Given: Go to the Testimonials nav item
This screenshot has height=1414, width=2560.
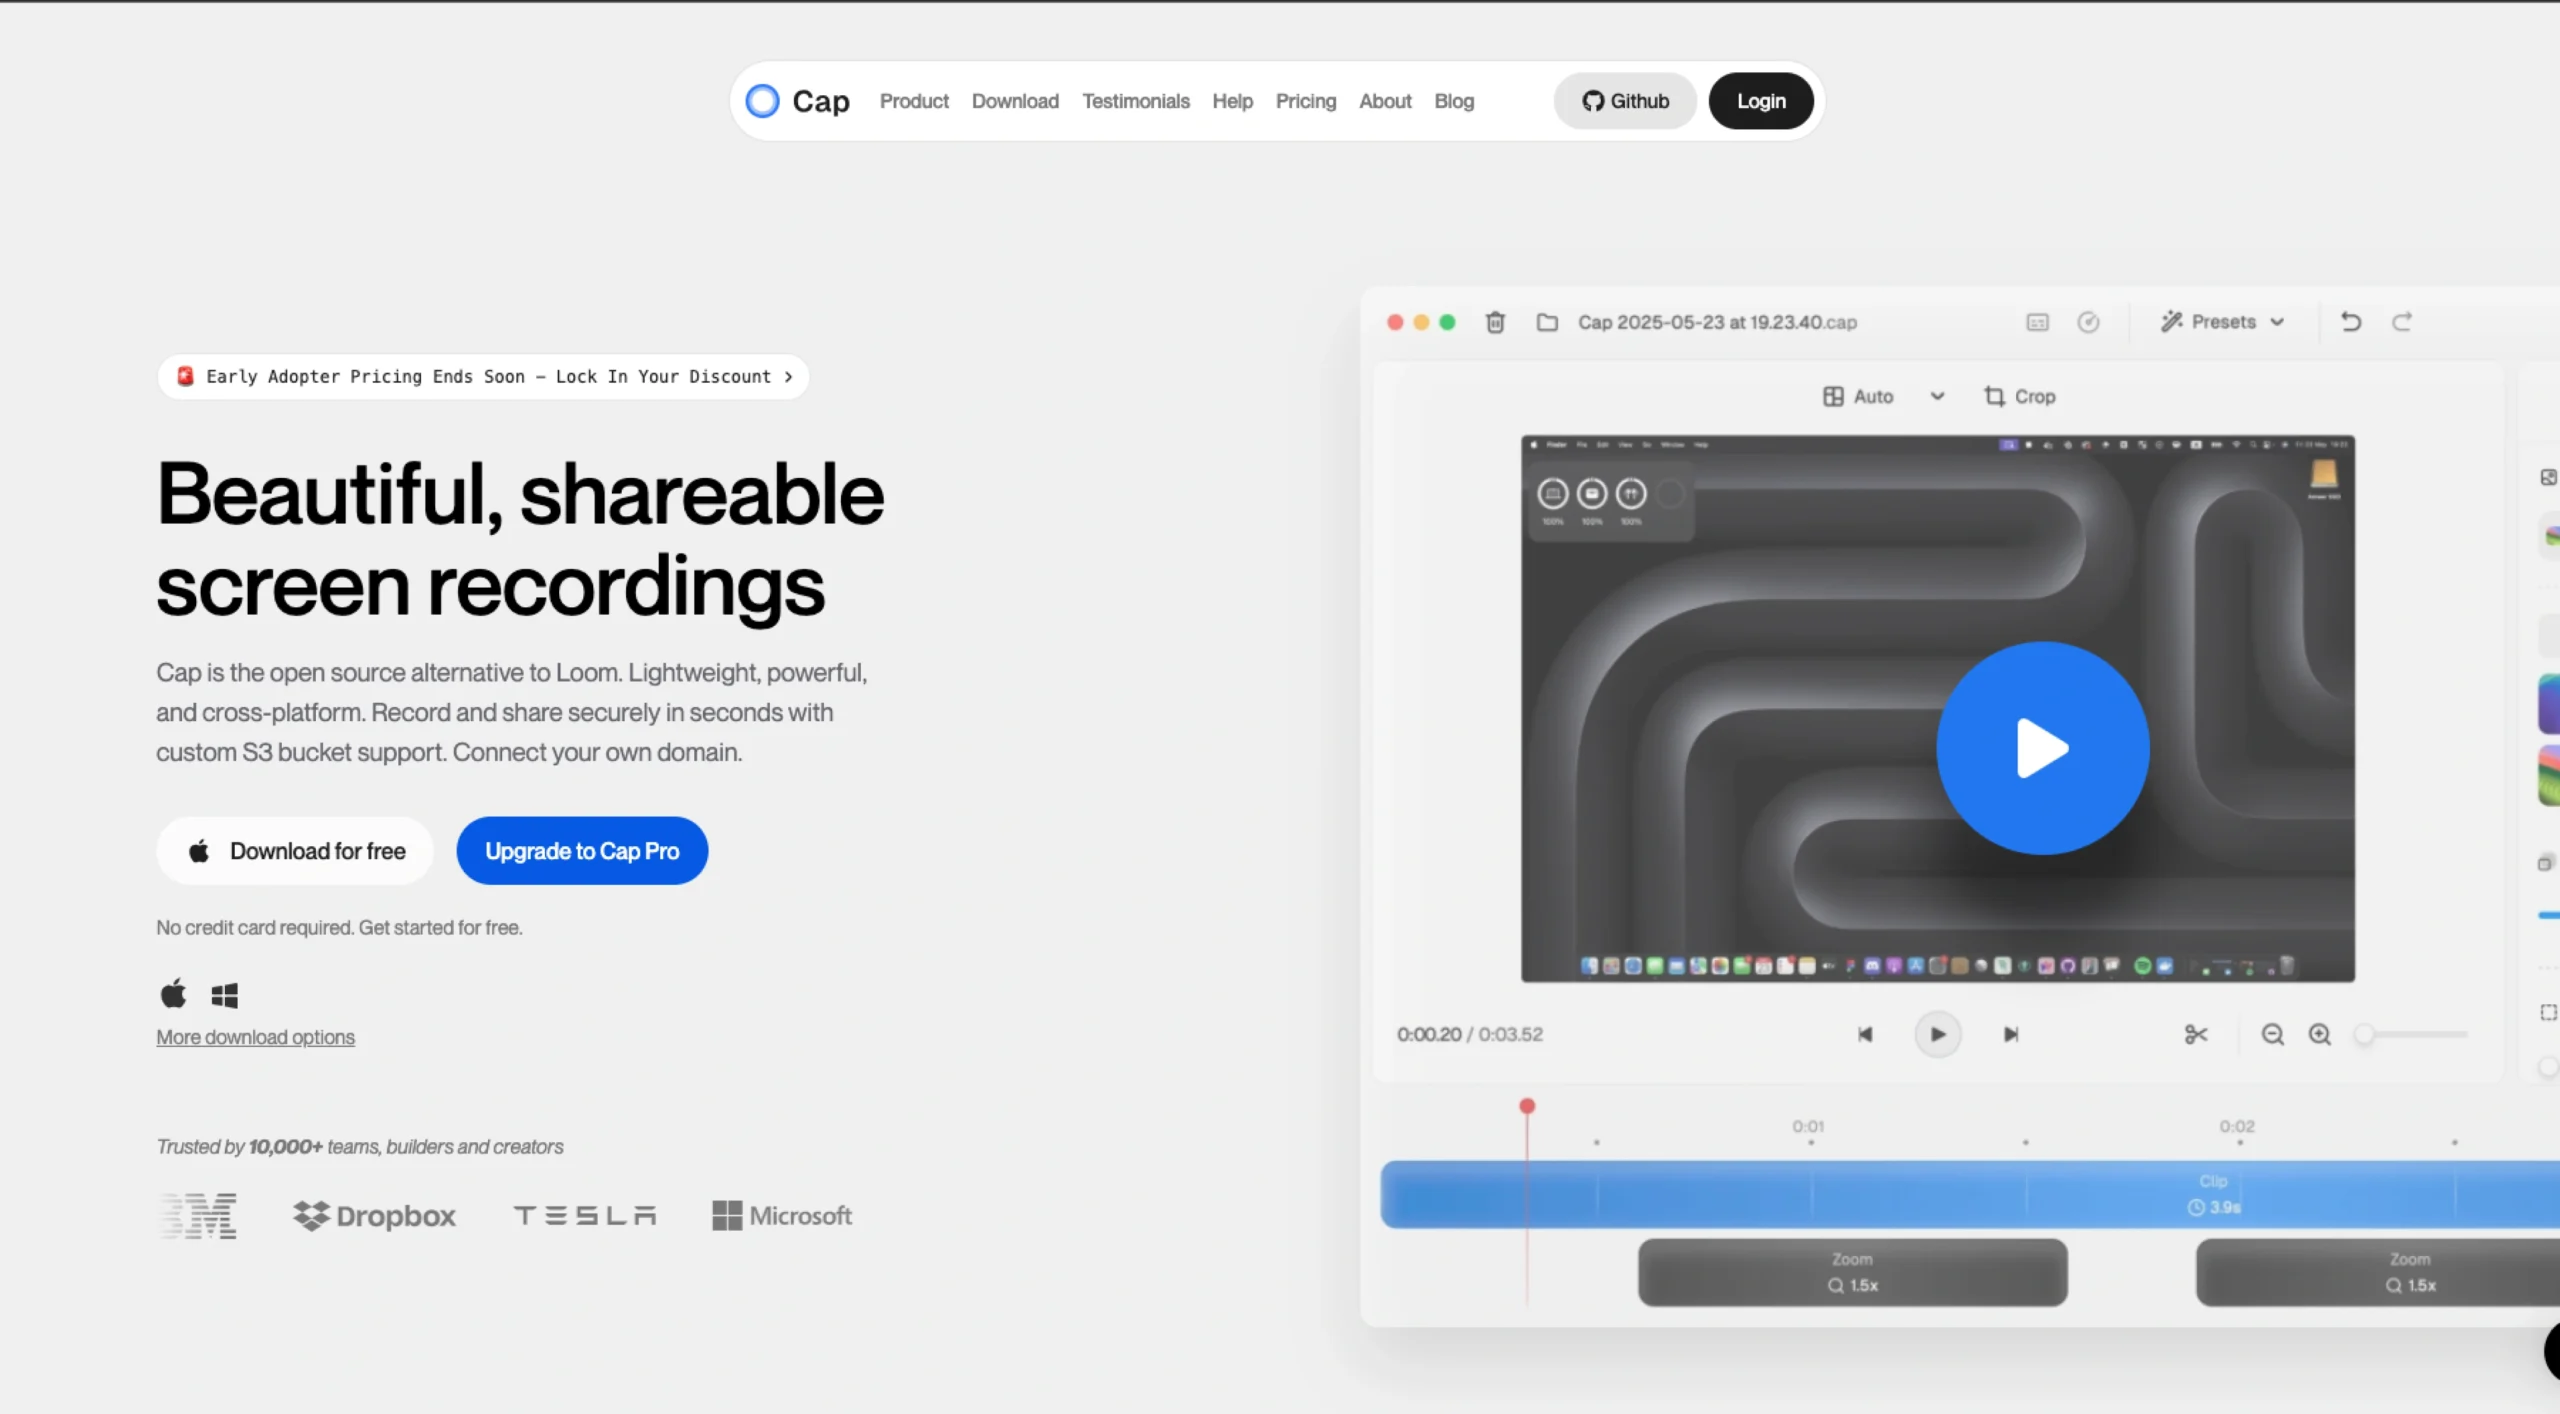Looking at the screenshot, I should [1135, 101].
